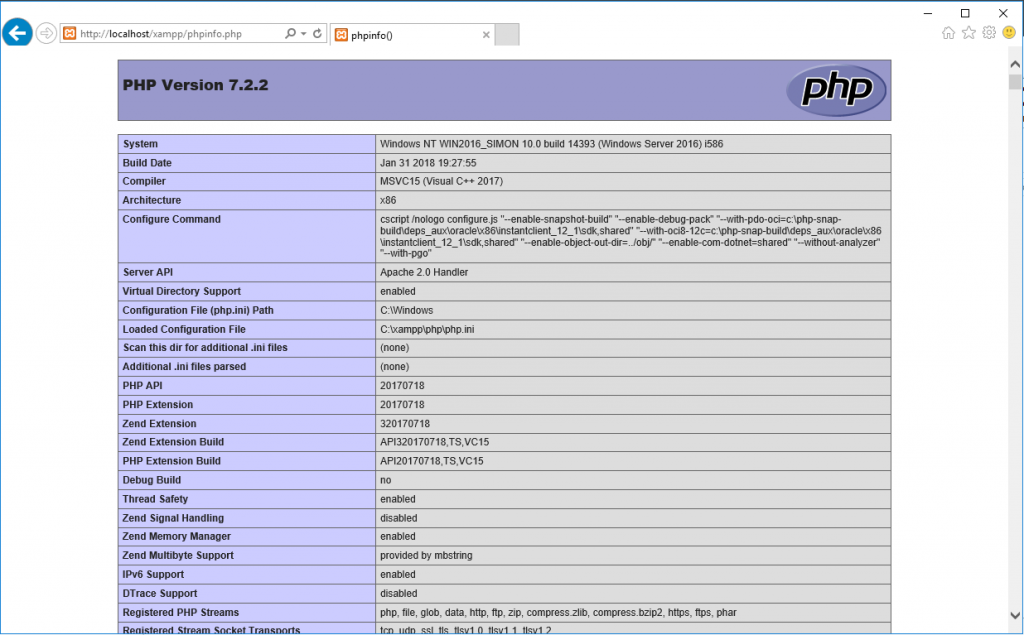Click "Zend Multibyte Support" label
Viewport: 1024px width, 635px height.
click(x=178, y=555)
